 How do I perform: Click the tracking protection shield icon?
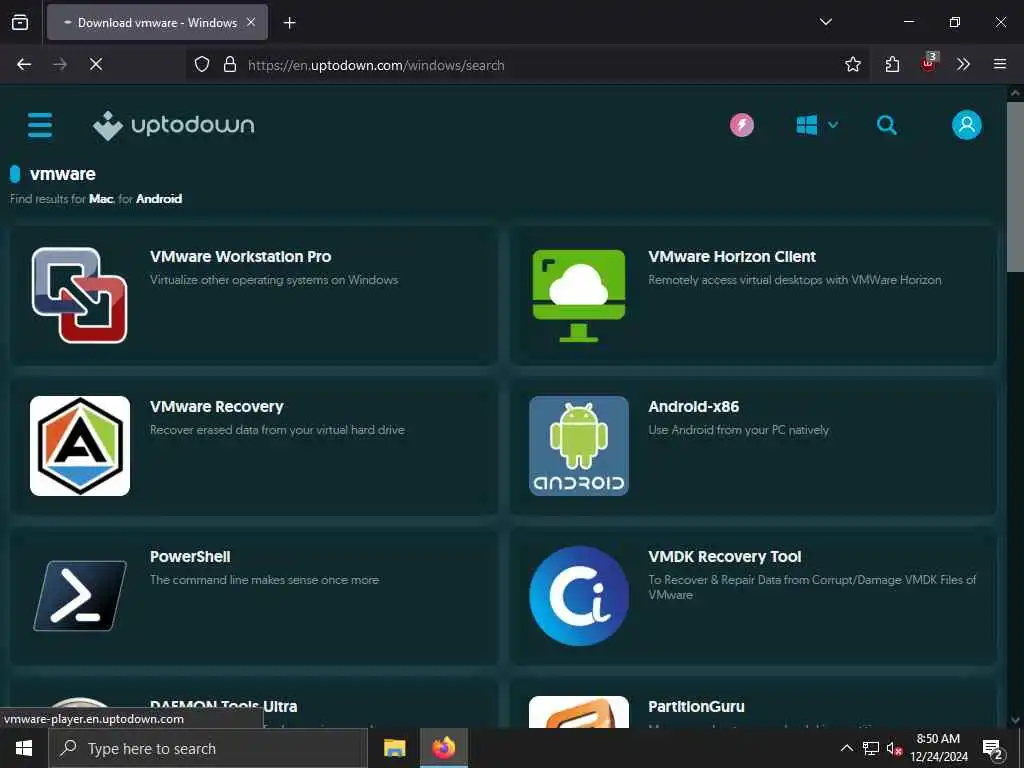[x=202, y=64]
